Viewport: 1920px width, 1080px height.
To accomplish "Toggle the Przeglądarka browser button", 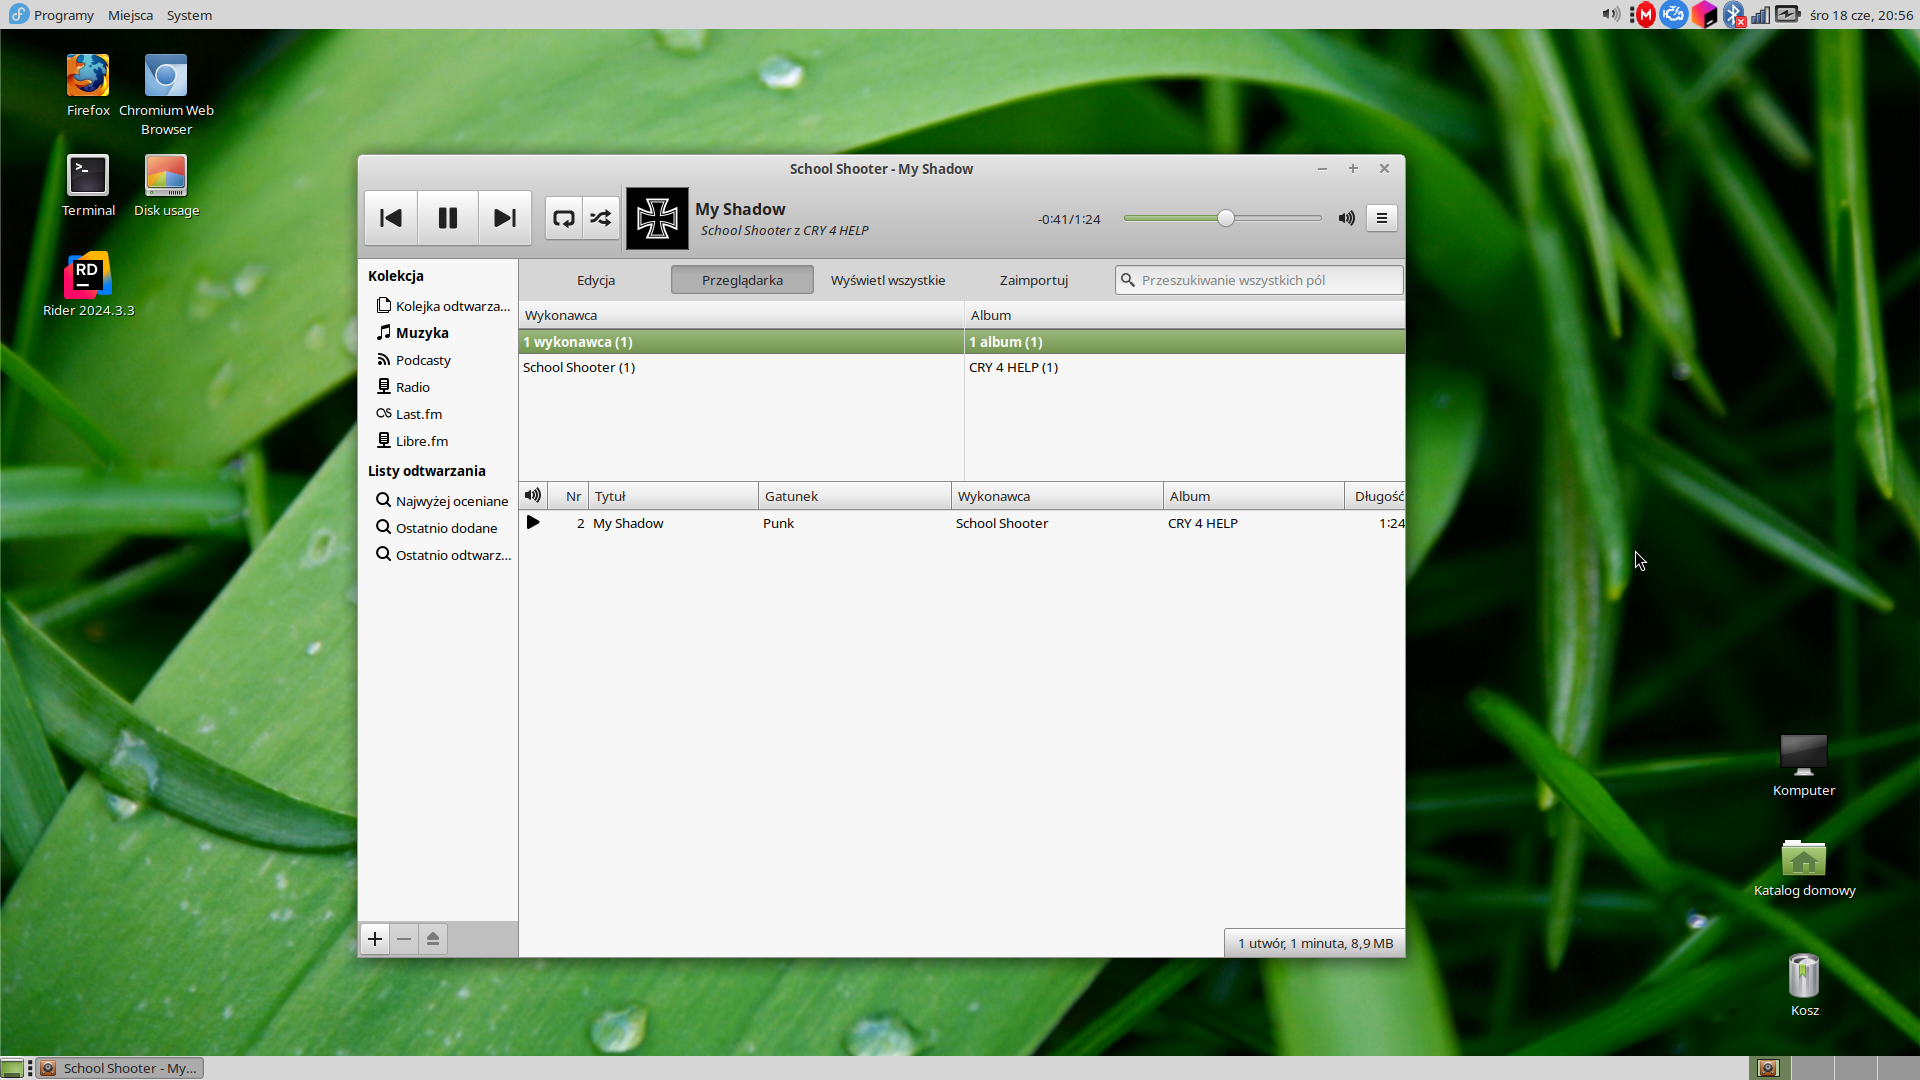I will (742, 280).
